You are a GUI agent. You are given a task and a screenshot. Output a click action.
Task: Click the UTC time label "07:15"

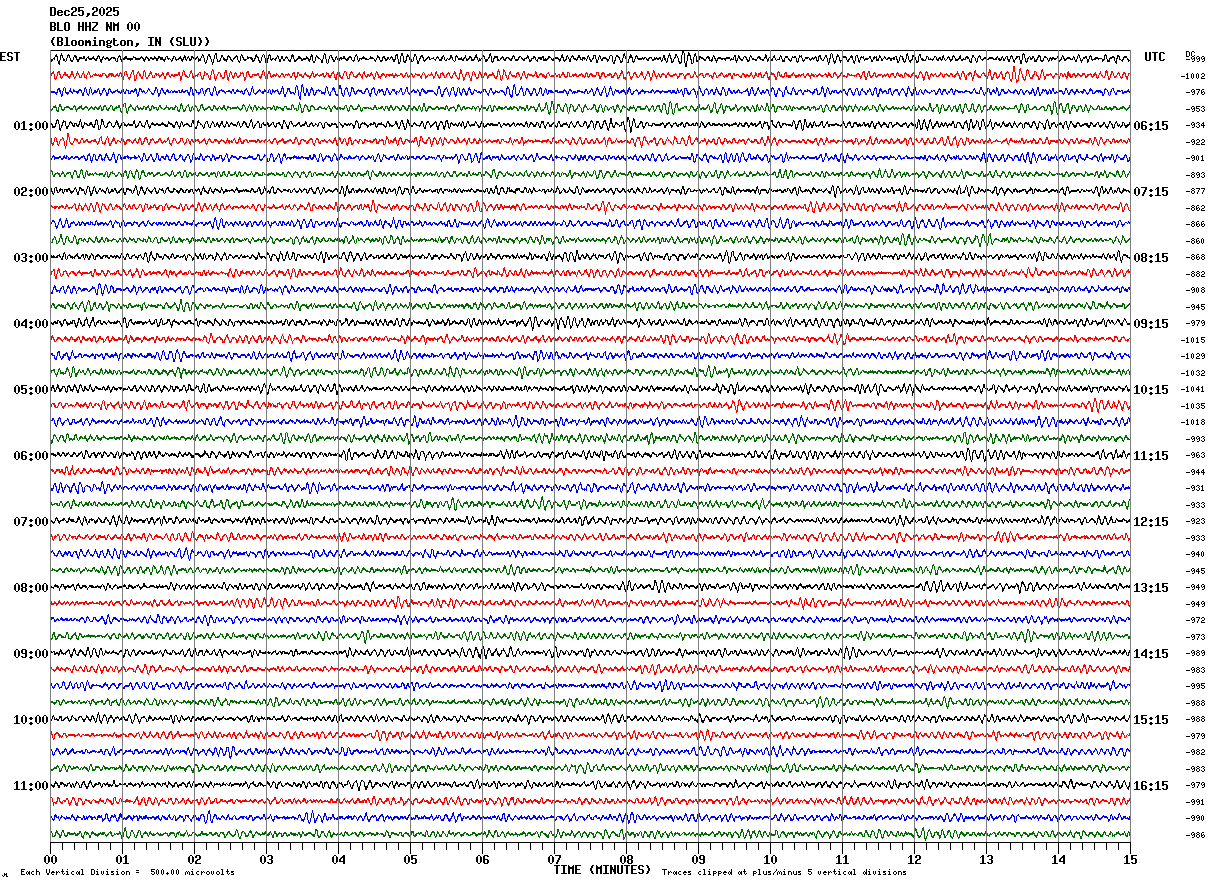point(1151,192)
